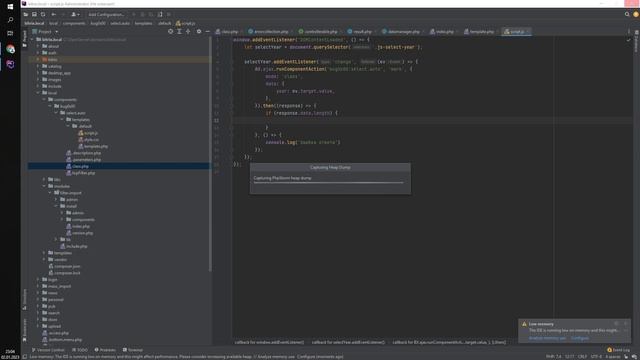Open the Add Configuration dropdown
The image size is (640, 360).
(107, 14)
